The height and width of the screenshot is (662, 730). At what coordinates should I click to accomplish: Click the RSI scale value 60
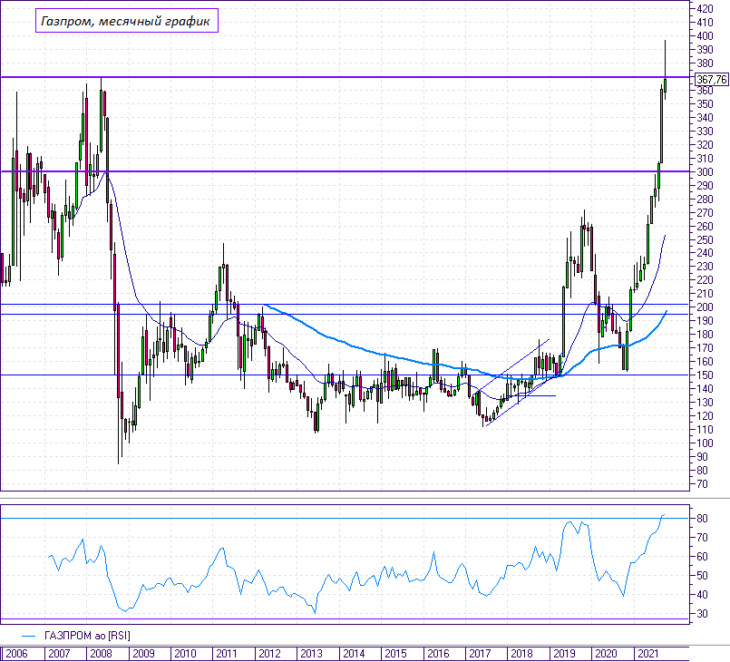(702, 556)
